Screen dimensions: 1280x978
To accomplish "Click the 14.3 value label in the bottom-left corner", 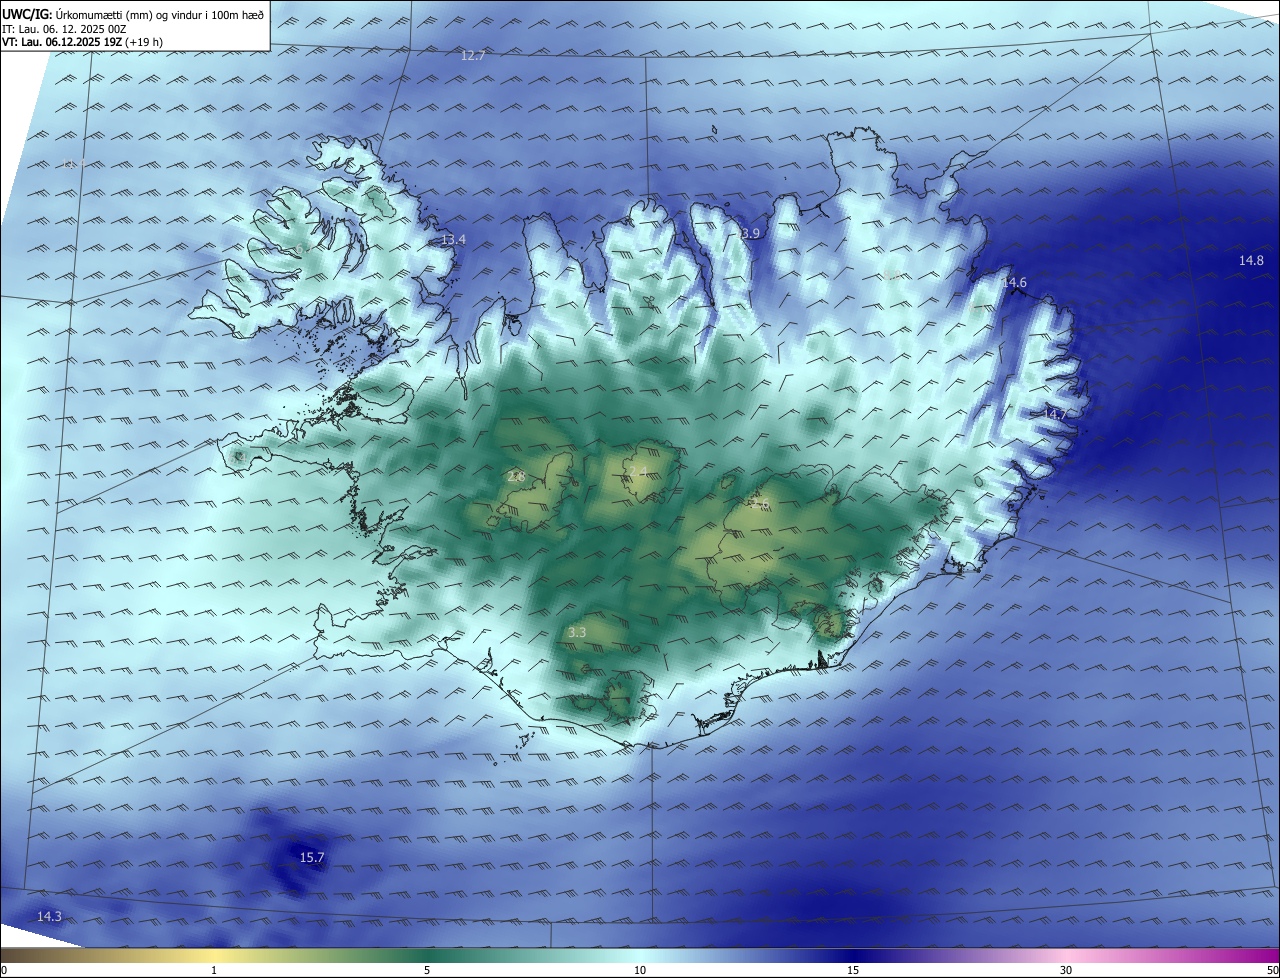I will pos(49,916).
